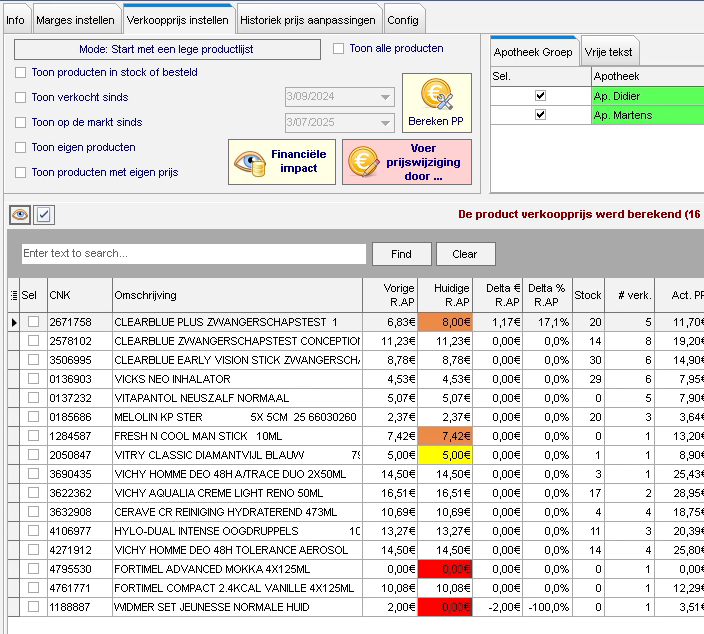Image resolution: width=704 pixels, height=634 pixels.
Task: Uncheck the Ap. Didier pharmacy checkbox
Action: 540,96
